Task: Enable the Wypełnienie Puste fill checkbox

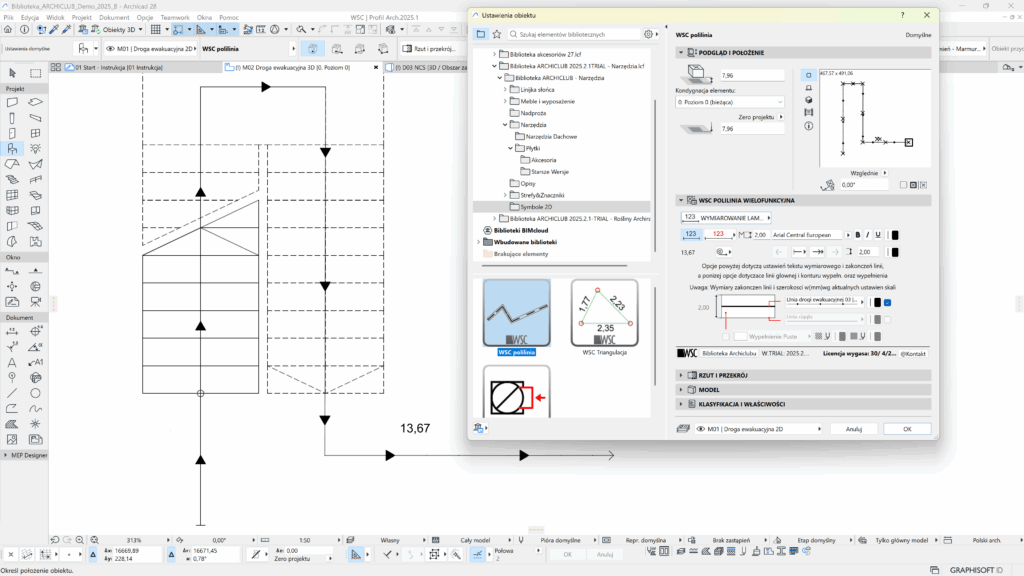Action: pyautogui.click(x=726, y=336)
